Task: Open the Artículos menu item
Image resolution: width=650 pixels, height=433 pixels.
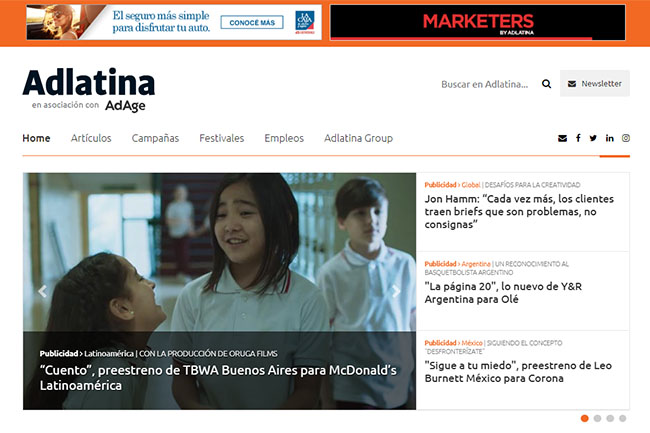Action: [x=91, y=138]
